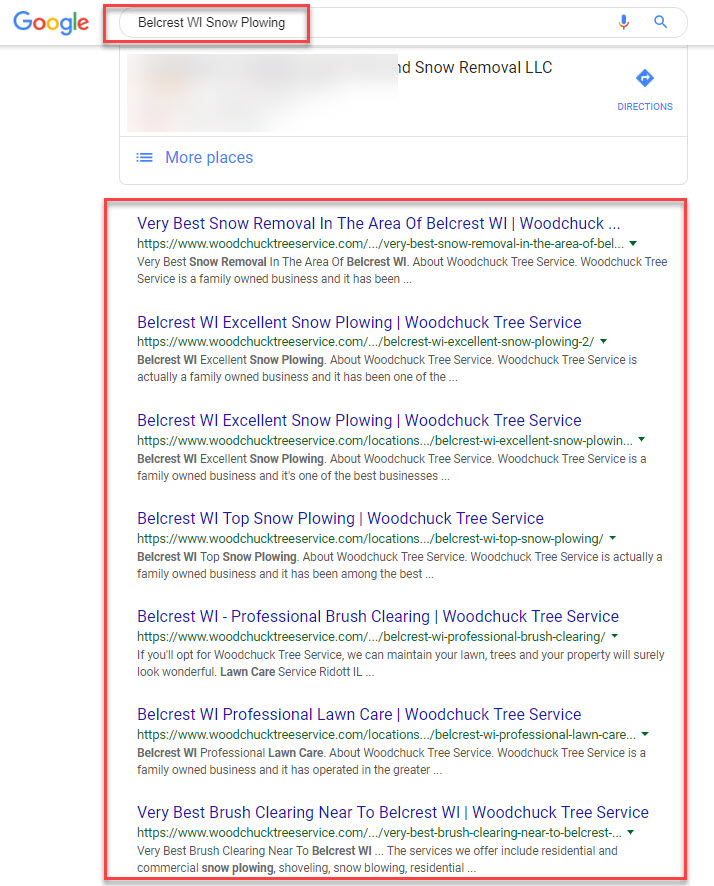714x886 pixels.
Task: Click the Snow Removal LLC business title
Action: click(x=474, y=67)
